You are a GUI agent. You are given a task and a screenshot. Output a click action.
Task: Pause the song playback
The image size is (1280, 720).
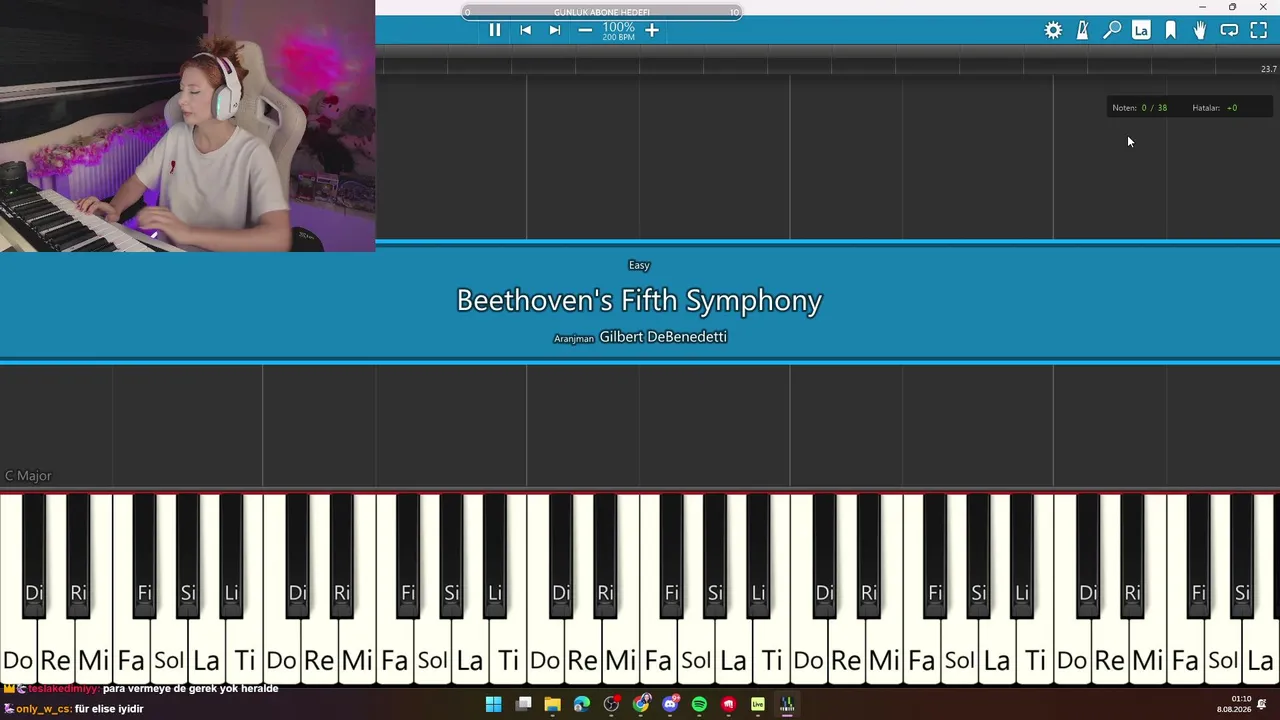point(495,30)
